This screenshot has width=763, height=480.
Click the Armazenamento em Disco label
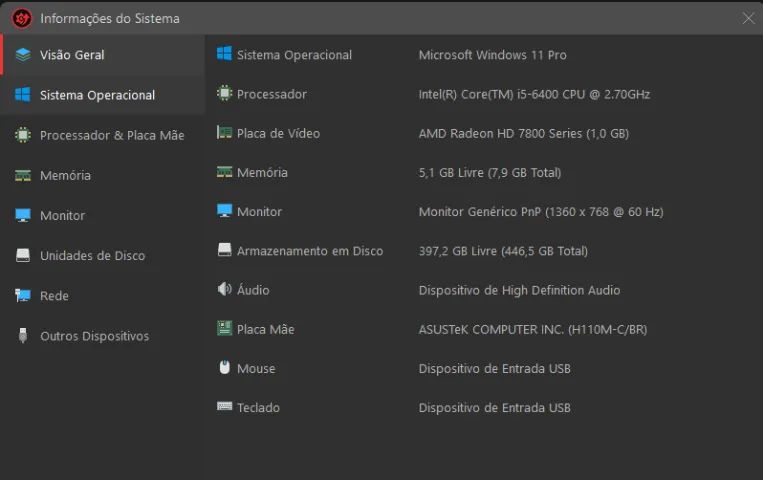pos(310,251)
